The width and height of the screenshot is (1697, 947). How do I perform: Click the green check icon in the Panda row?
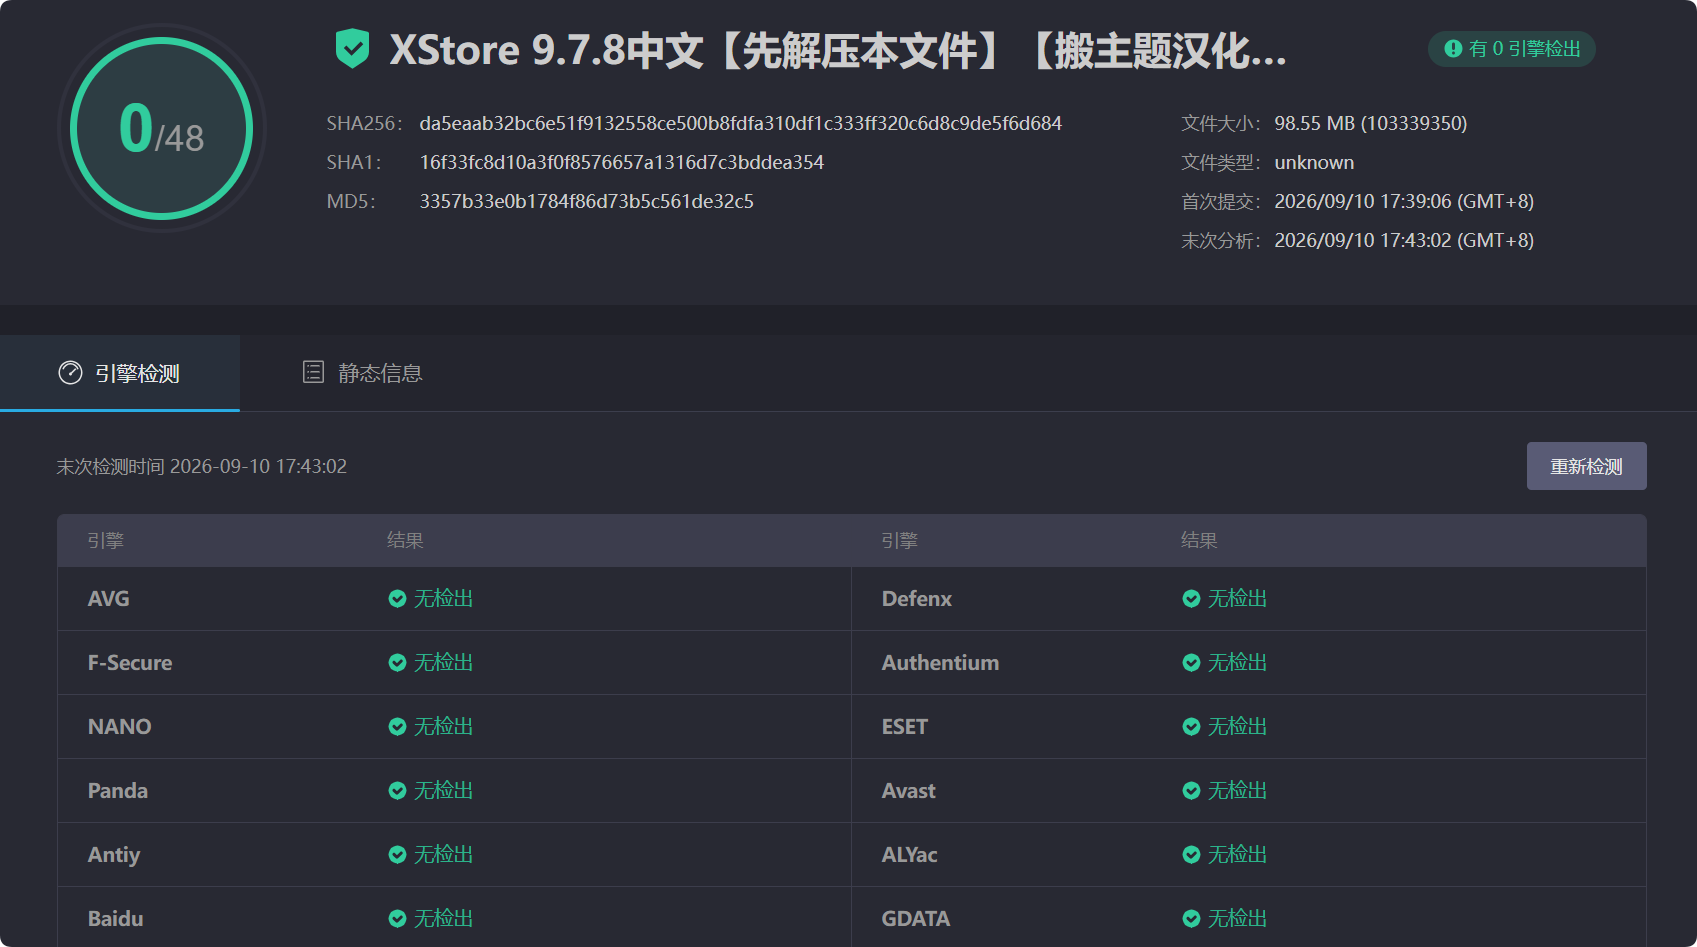[397, 791]
